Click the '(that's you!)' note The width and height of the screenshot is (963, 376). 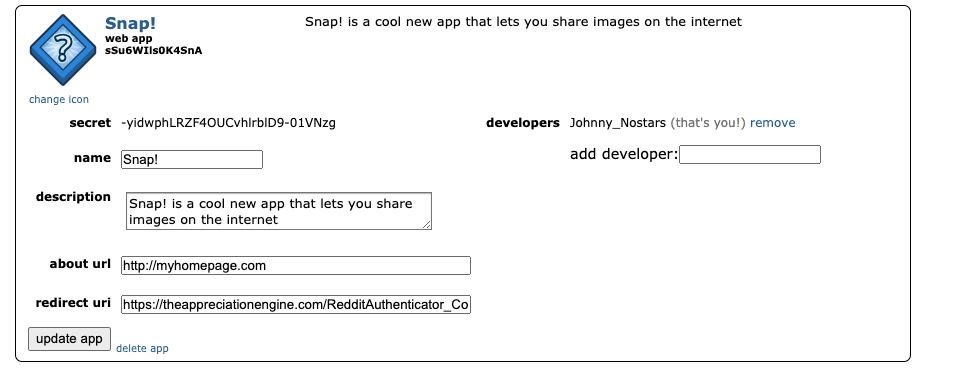708,123
